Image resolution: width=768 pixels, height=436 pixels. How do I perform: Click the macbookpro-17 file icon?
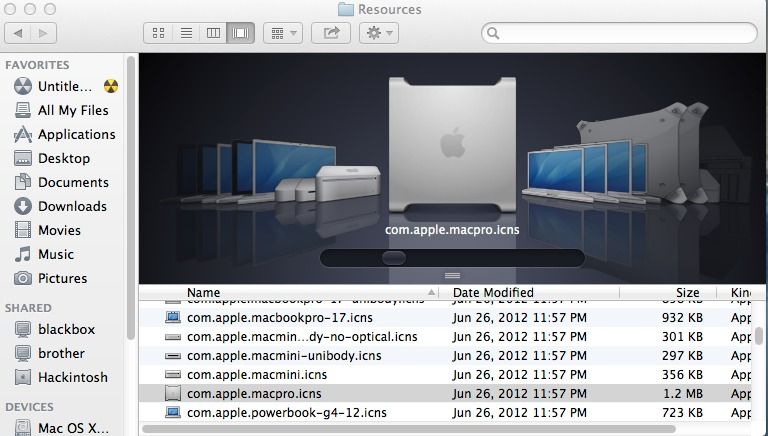[172, 317]
